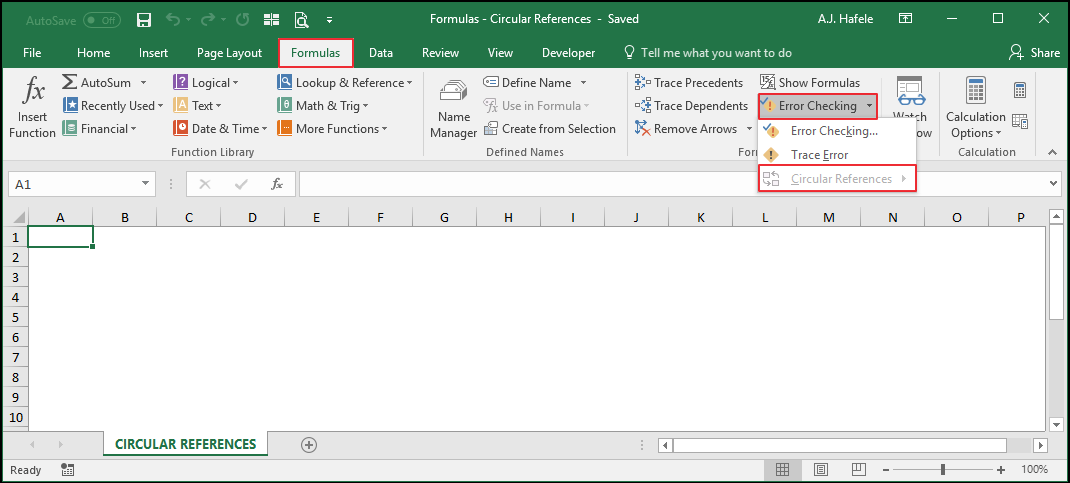Toggle the AutoSave switch

click(102, 20)
